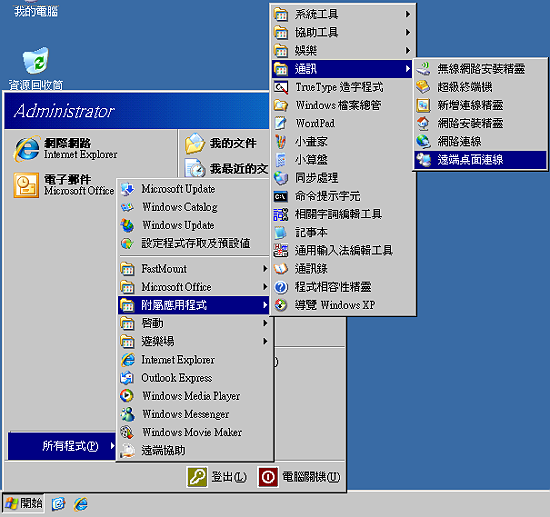550x517 pixels.
Task: Open the FastMount program folder
Action: 194,269
